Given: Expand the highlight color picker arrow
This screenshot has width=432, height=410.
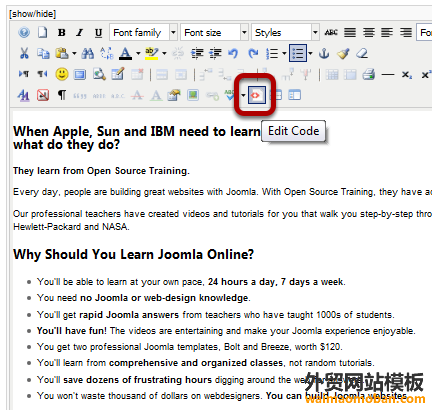Looking at the screenshot, I should [164, 53].
